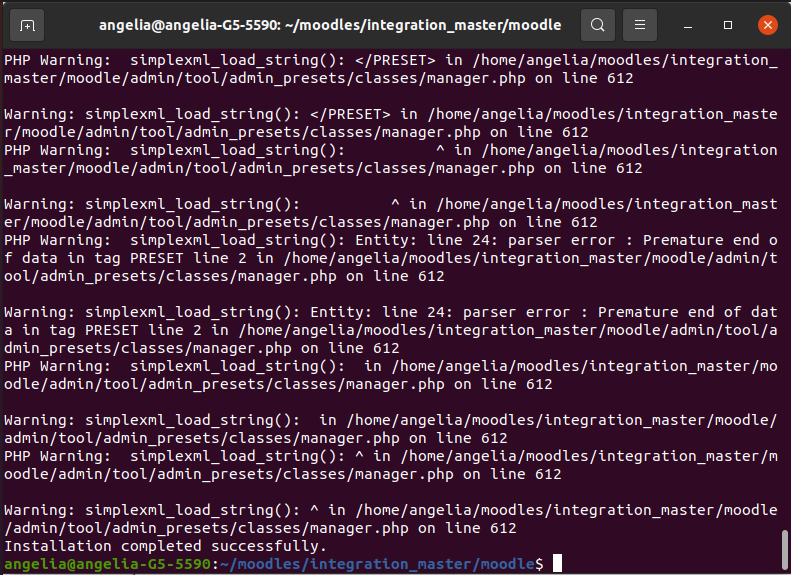The width and height of the screenshot is (791, 575).
Task: Open the terminal search tool
Action: coord(598,25)
